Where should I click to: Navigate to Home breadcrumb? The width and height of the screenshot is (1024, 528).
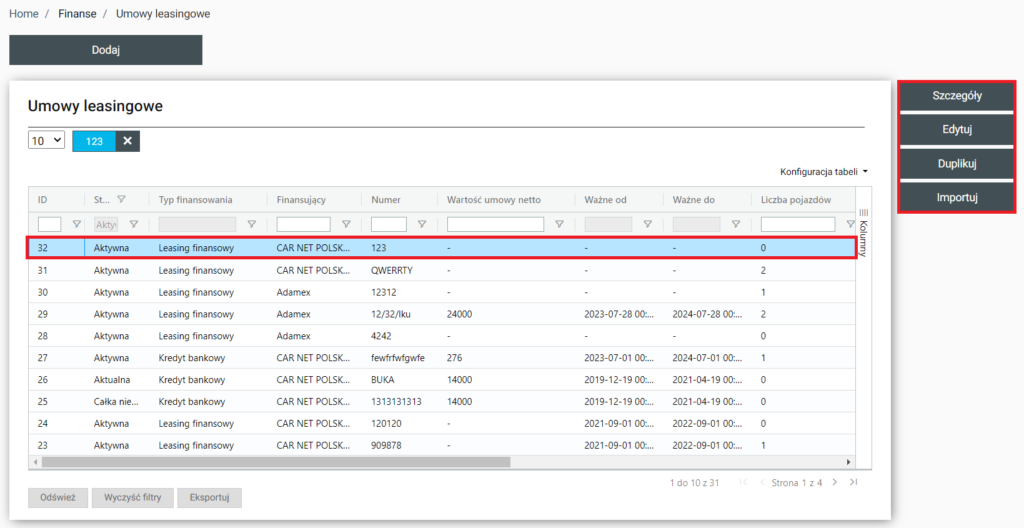[24, 14]
